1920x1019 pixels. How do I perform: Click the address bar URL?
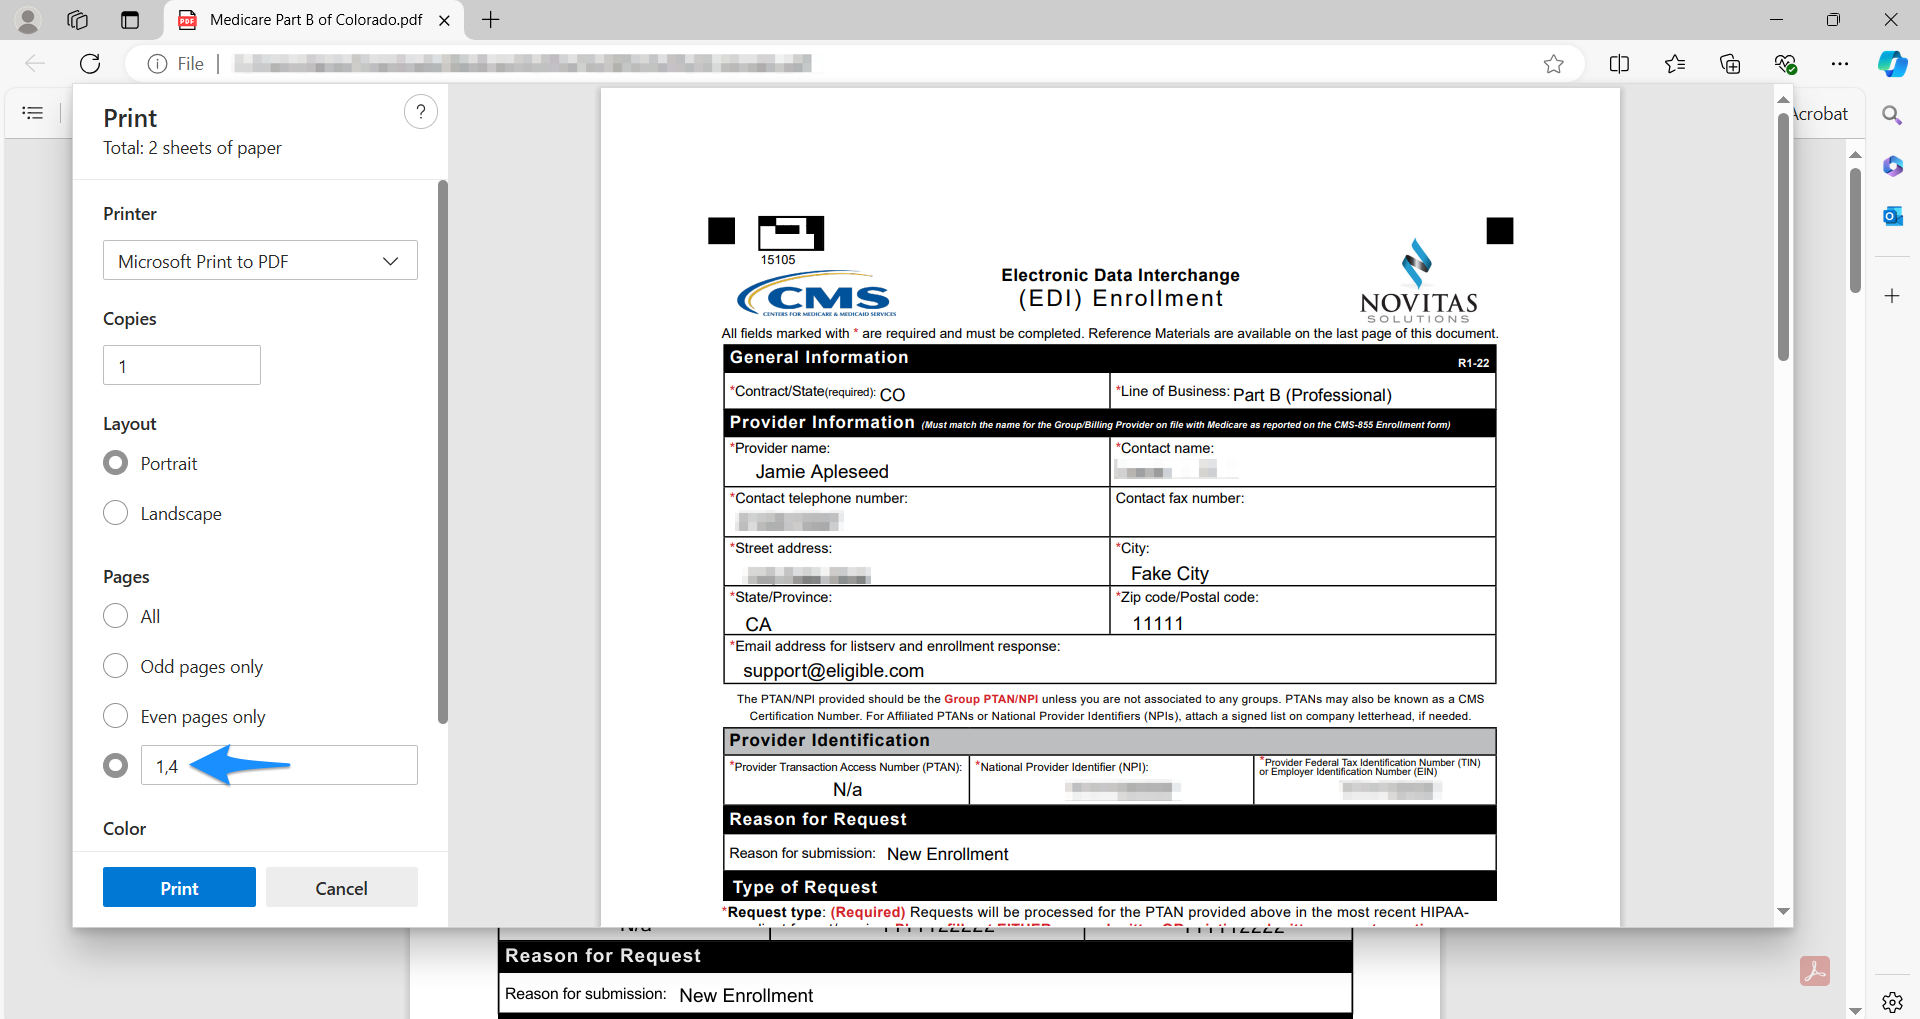tap(522, 64)
